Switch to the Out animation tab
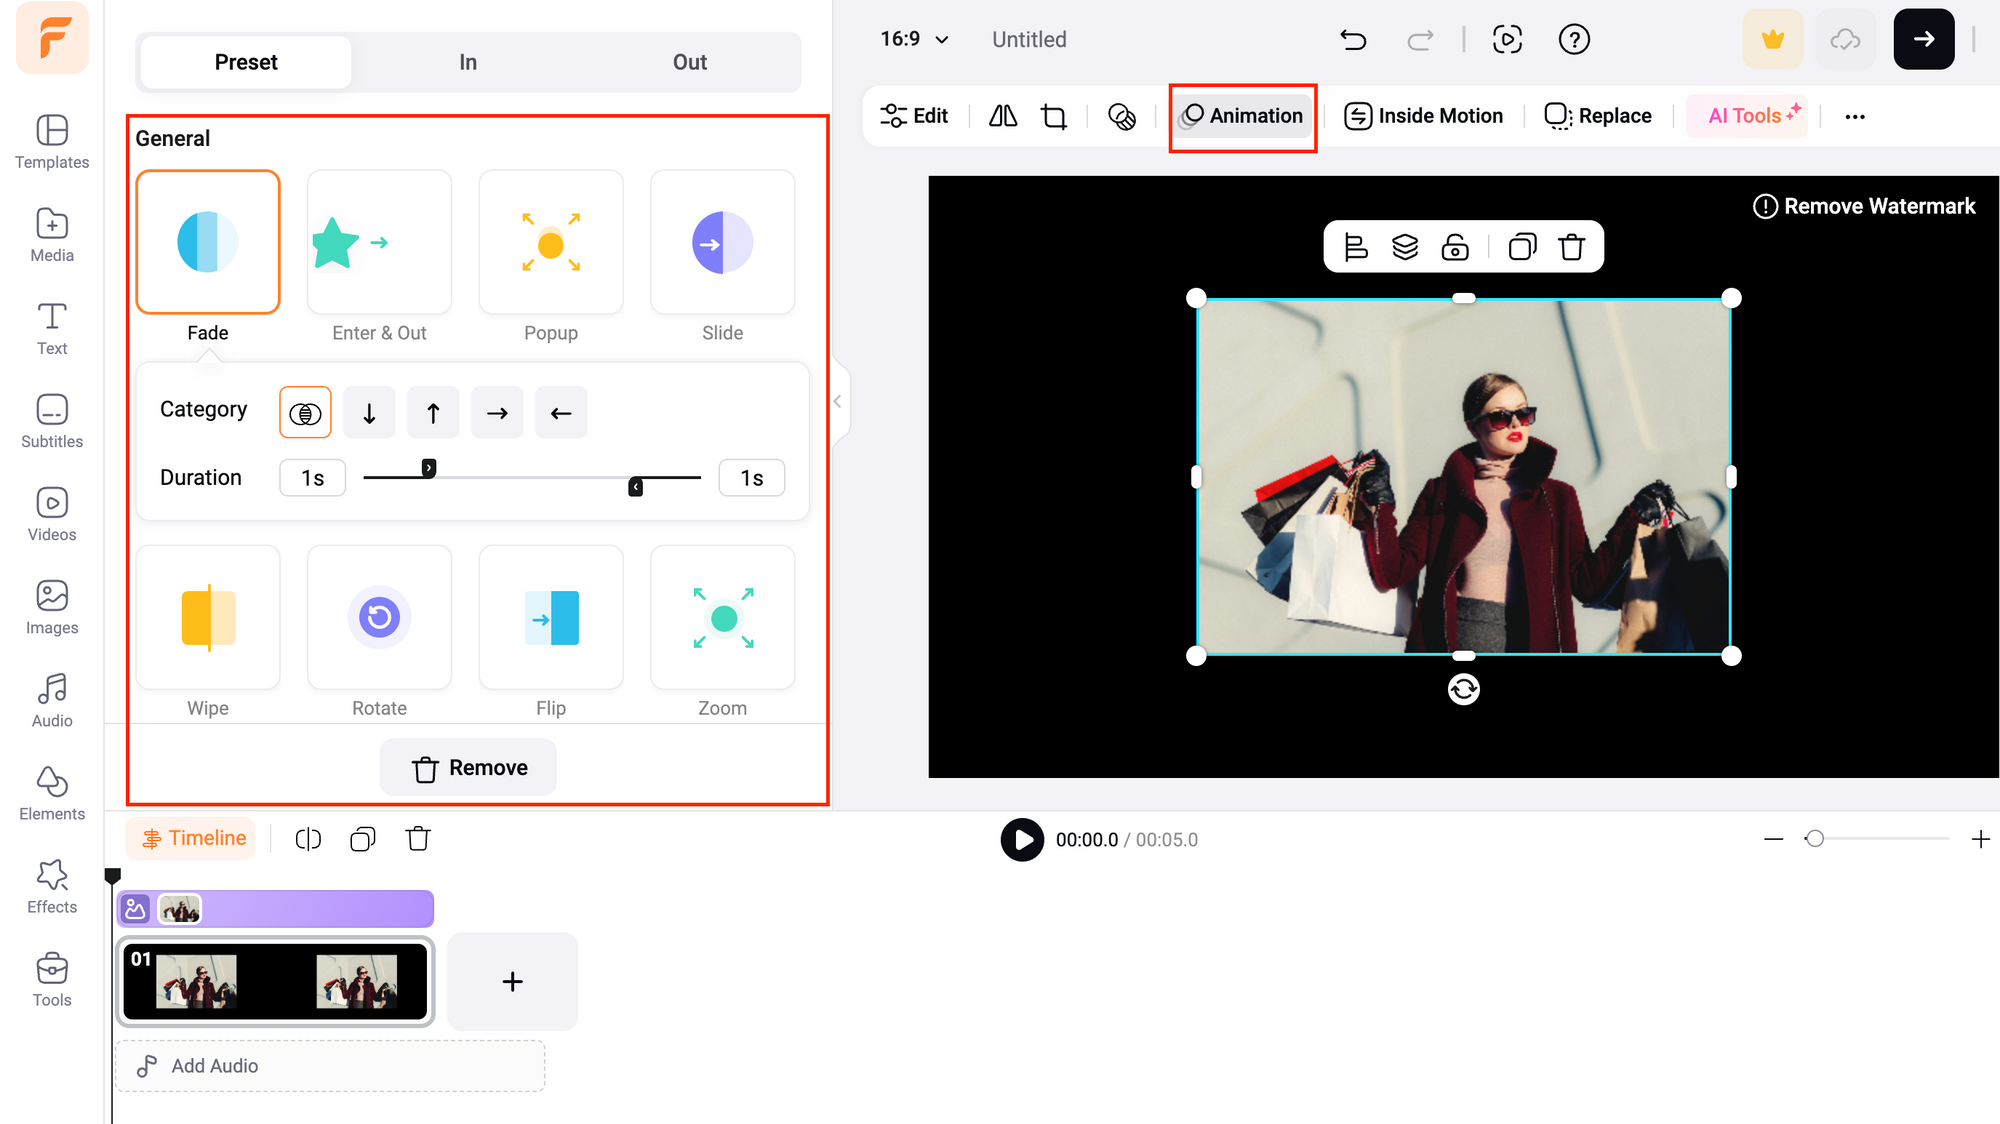The height and width of the screenshot is (1124, 2000). (x=690, y=62)
